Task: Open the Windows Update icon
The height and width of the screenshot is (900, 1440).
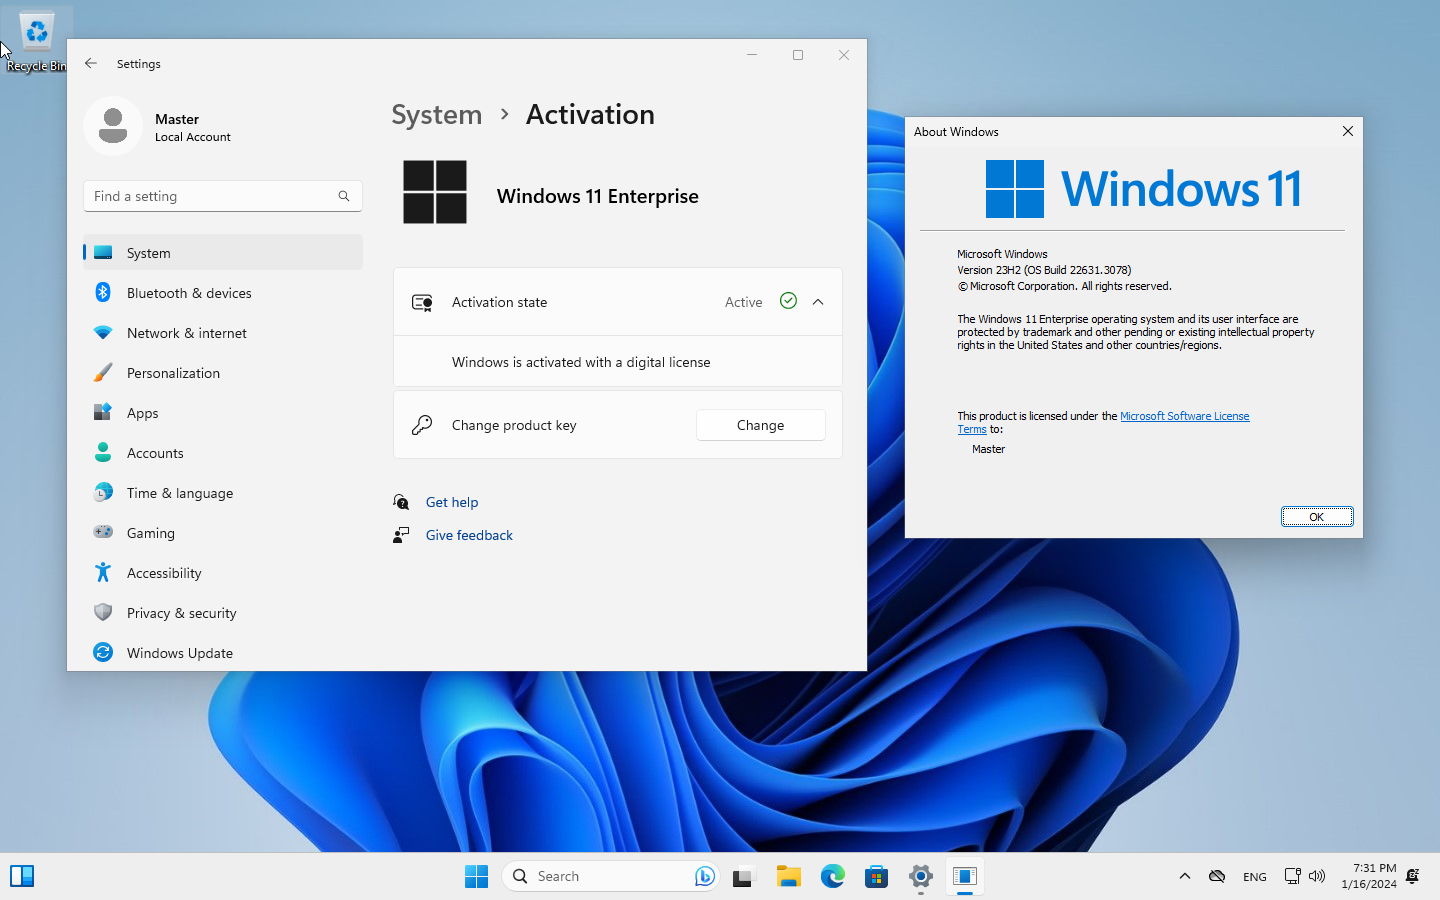Action: [103, 652]
